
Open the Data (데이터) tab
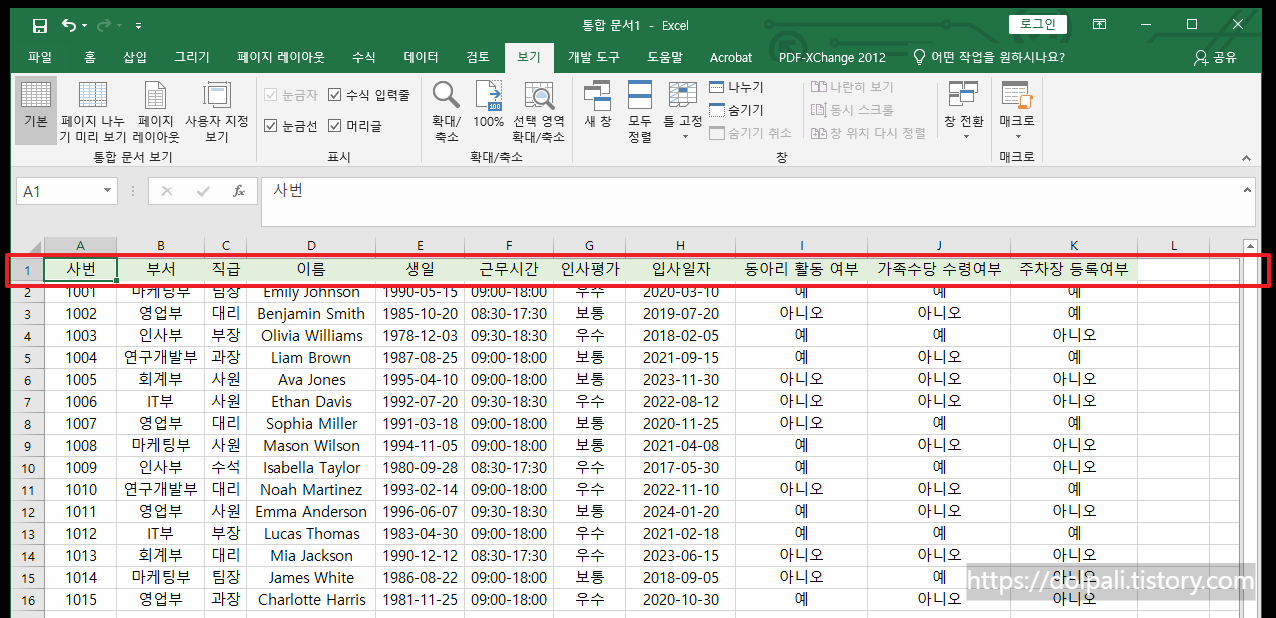point(421,57)
